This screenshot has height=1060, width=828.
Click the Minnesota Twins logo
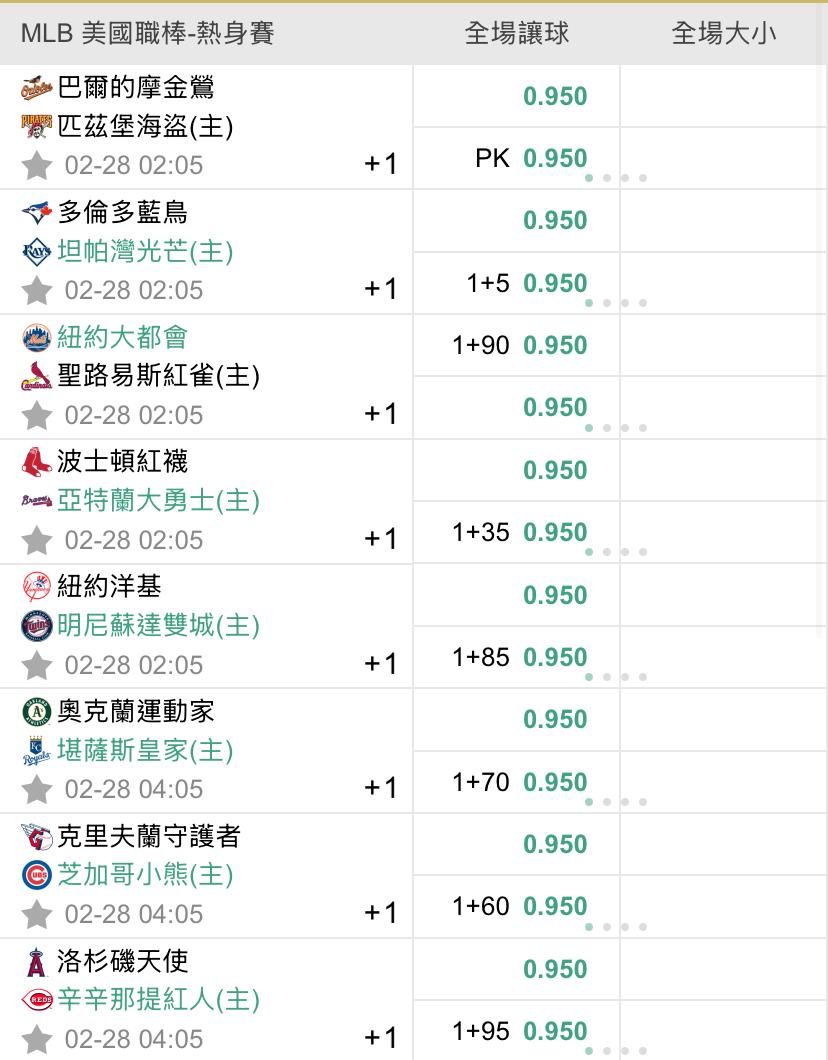[x=36, y=626]
